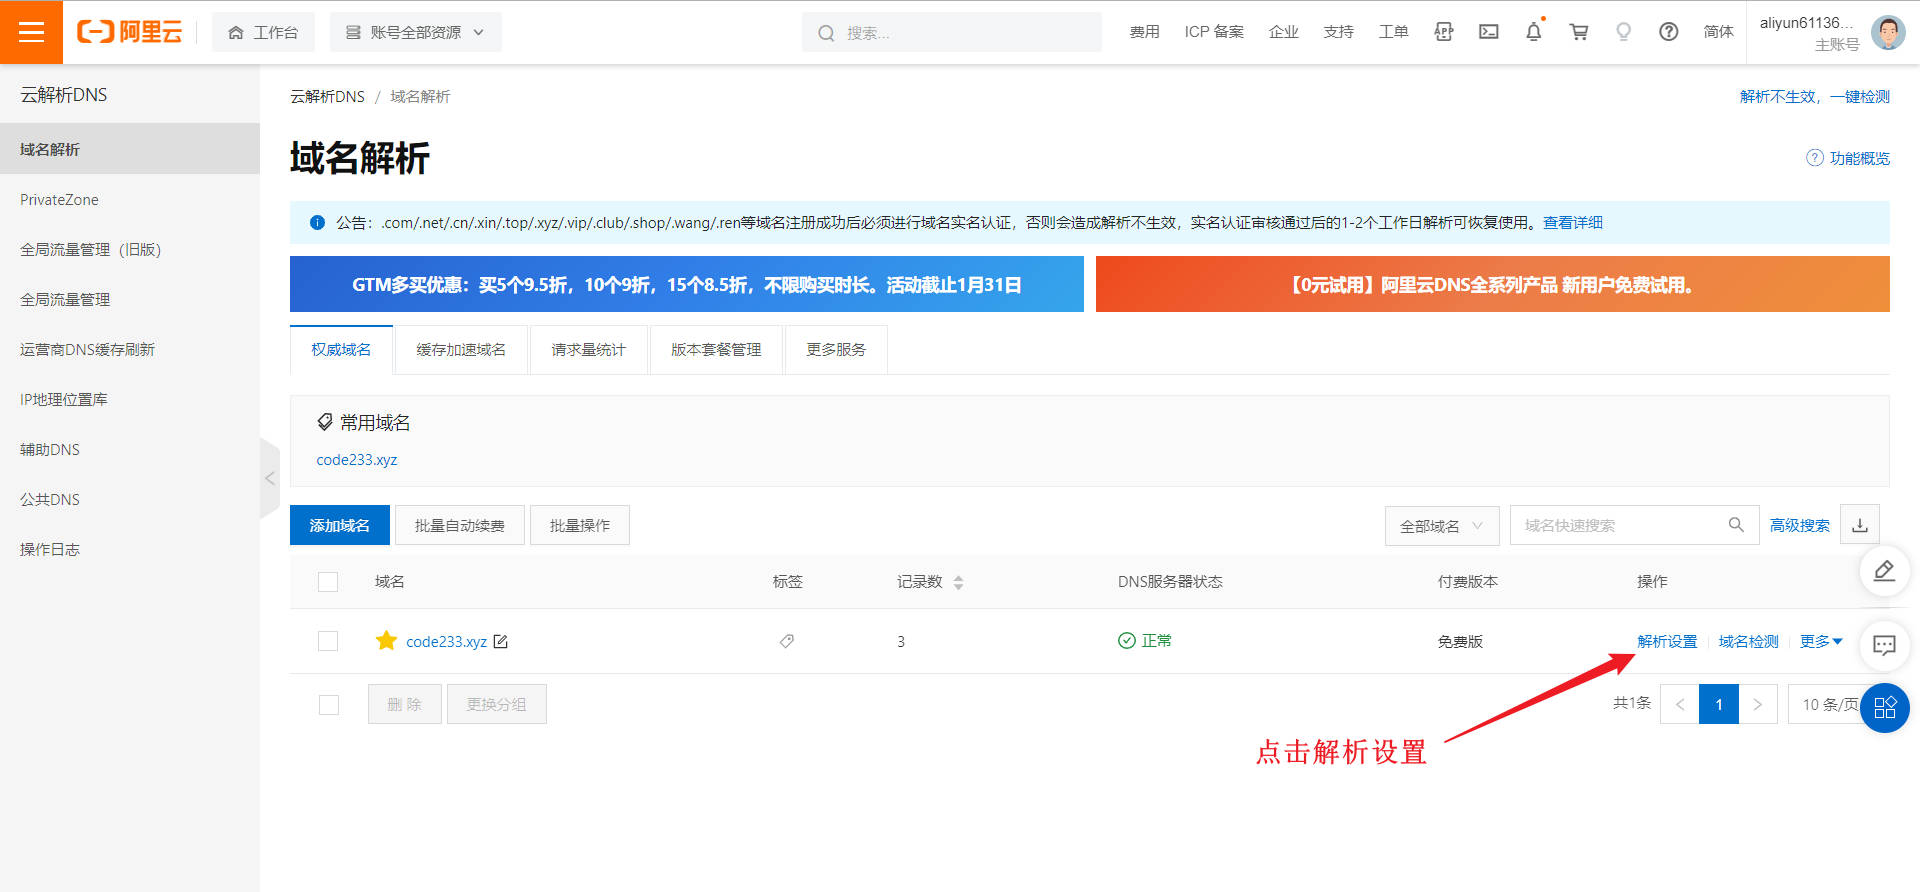Open the 10 条/页 page size dropdown
The image size is (1920, 892).
click(1829, 704)
